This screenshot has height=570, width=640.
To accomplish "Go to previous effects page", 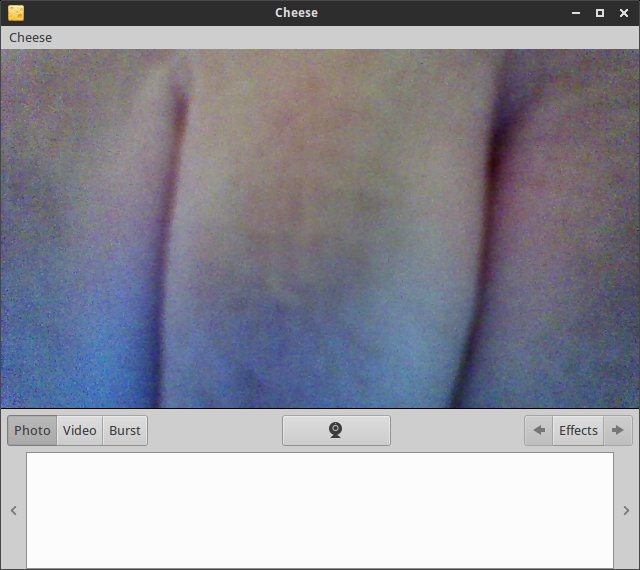I will (x=539, y=430).
